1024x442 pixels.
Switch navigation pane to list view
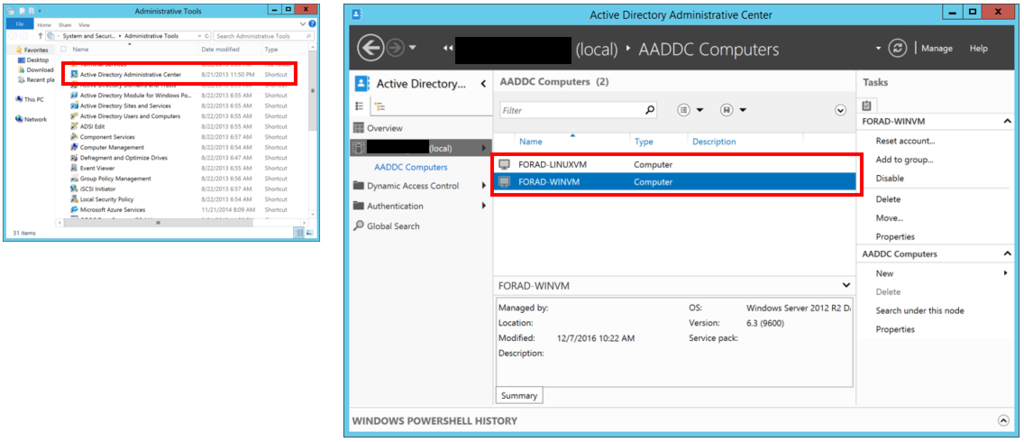coord(359,106)
